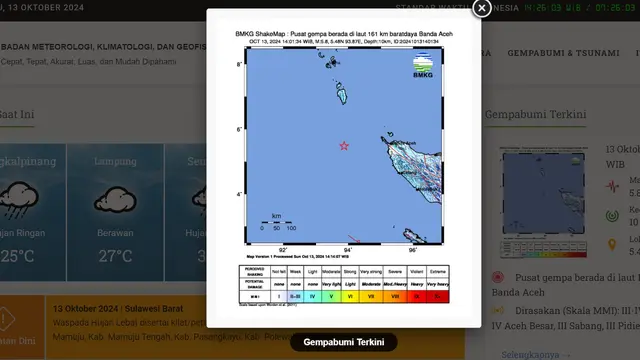
Task: Click the MMI scale IX red swatch
Action: 416,297
